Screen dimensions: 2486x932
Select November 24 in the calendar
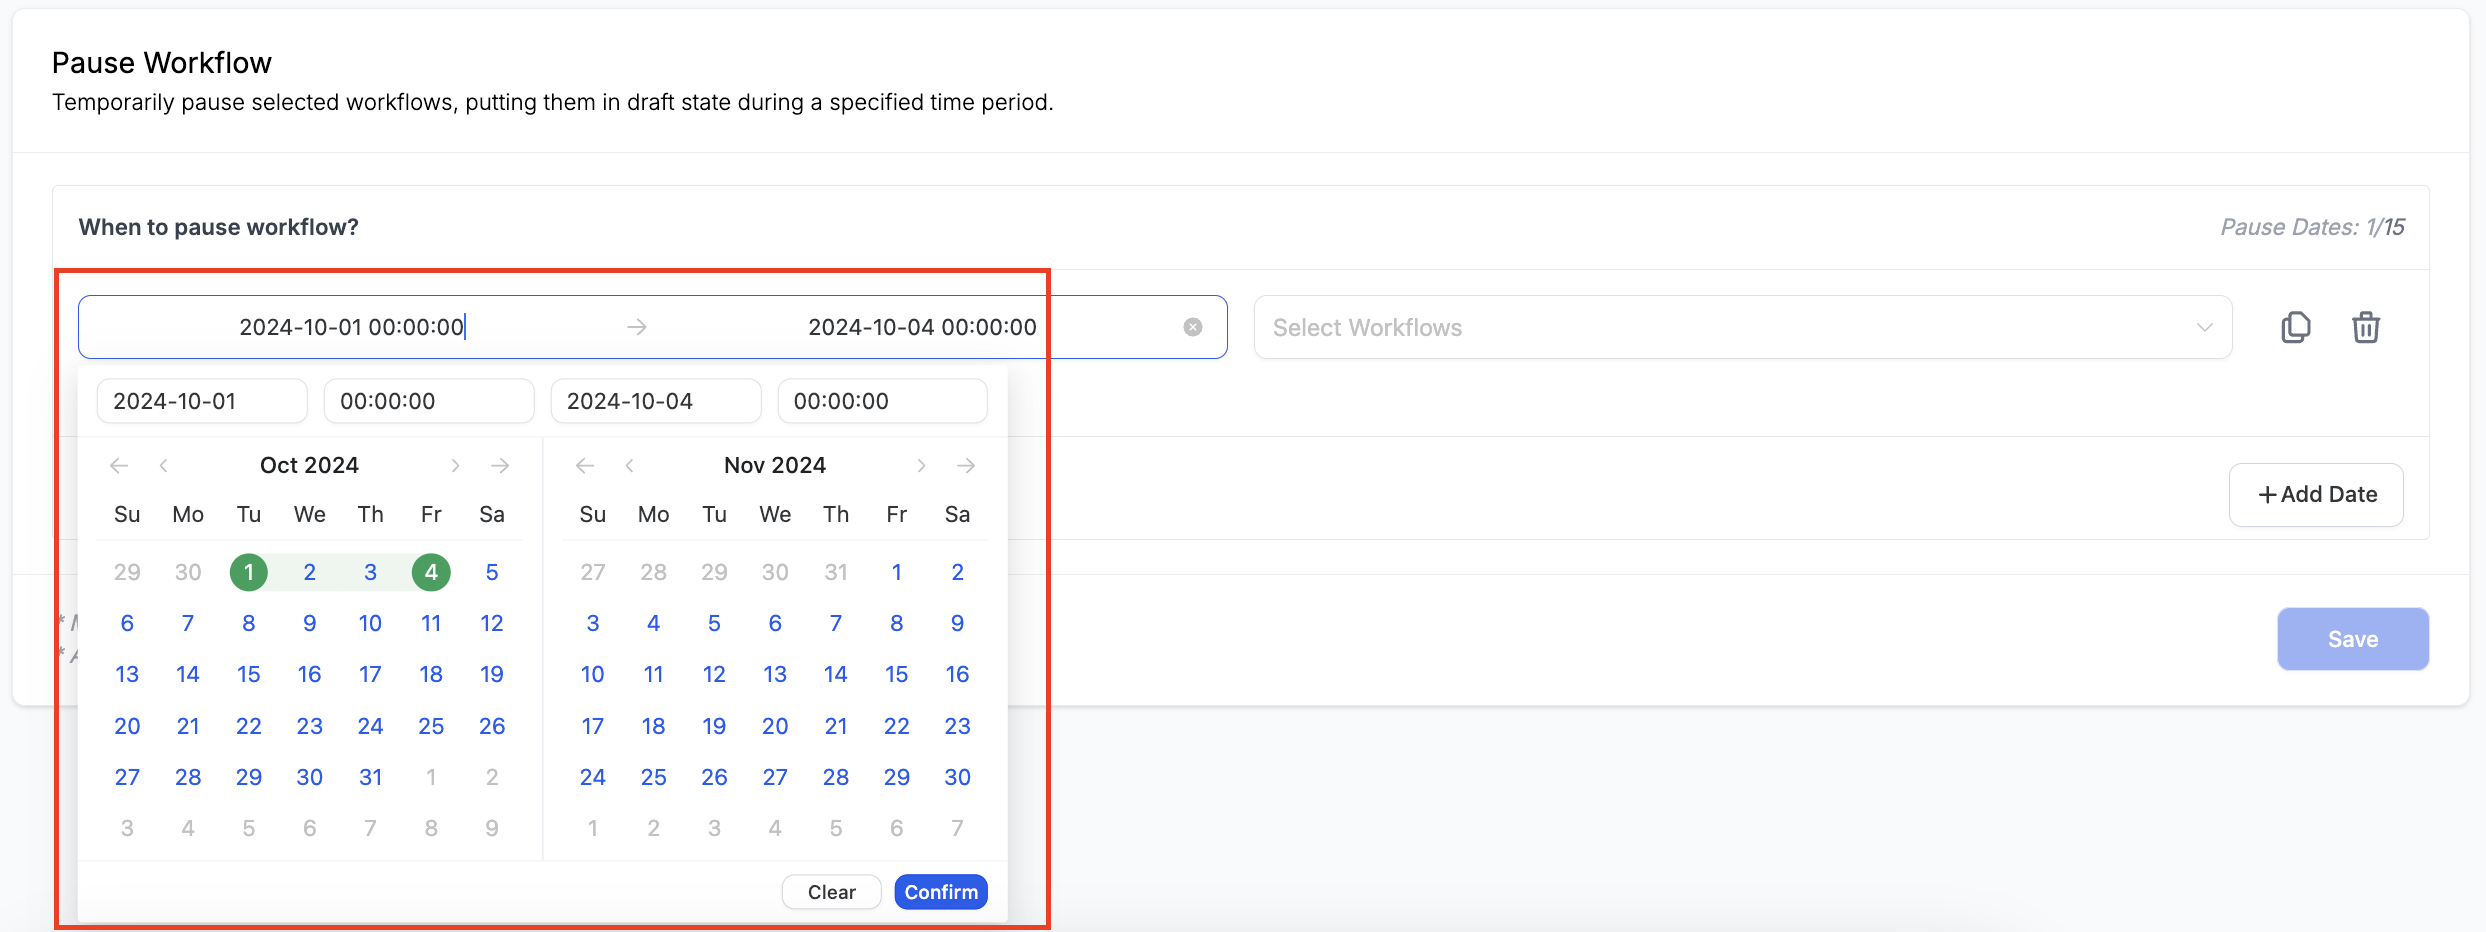(593, 777)
